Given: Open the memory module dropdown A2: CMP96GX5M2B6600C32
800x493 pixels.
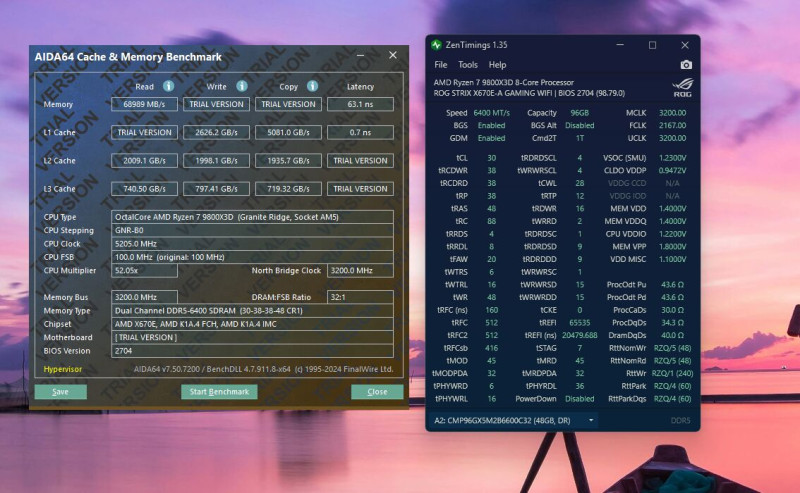Looking at the screenshot, I should pyautogui.click(x=512, y=421).
